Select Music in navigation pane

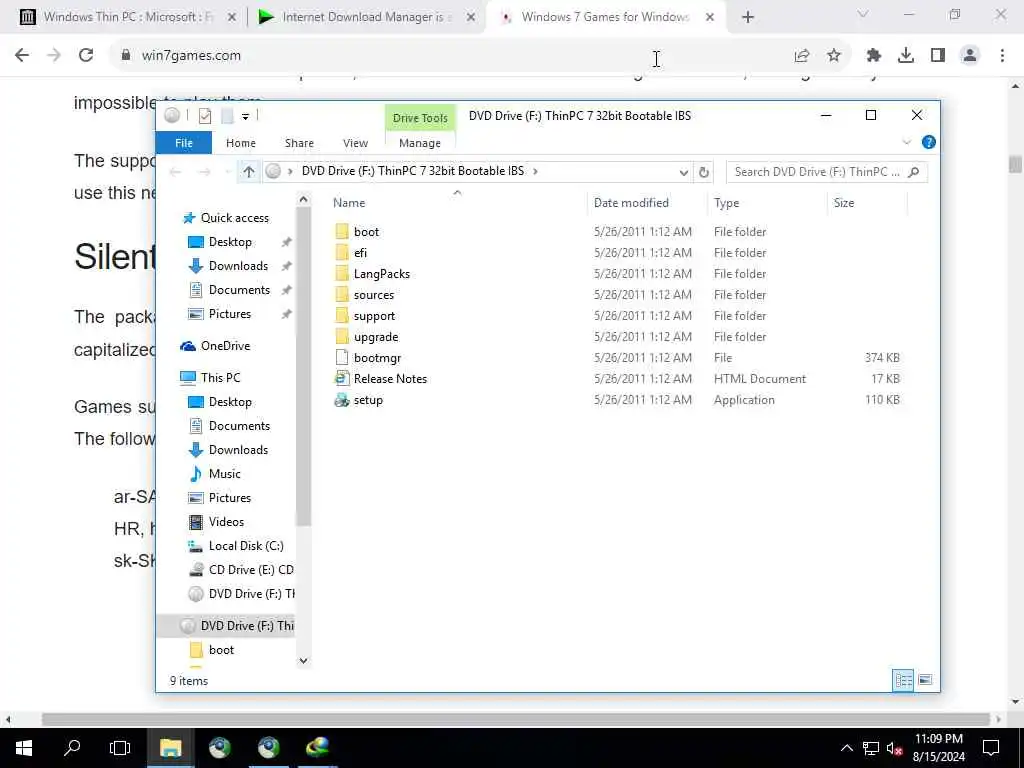(224, 474)
